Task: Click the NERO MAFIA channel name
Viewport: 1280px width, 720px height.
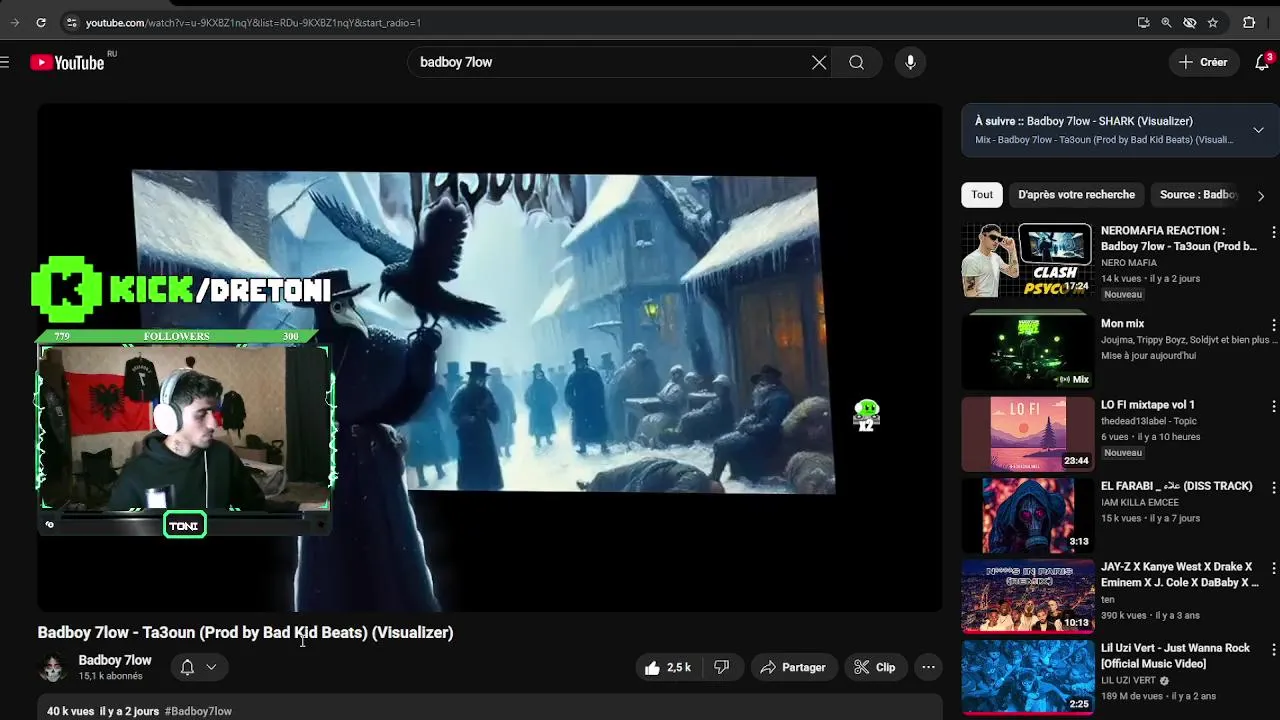Action: click(1129, 263)
